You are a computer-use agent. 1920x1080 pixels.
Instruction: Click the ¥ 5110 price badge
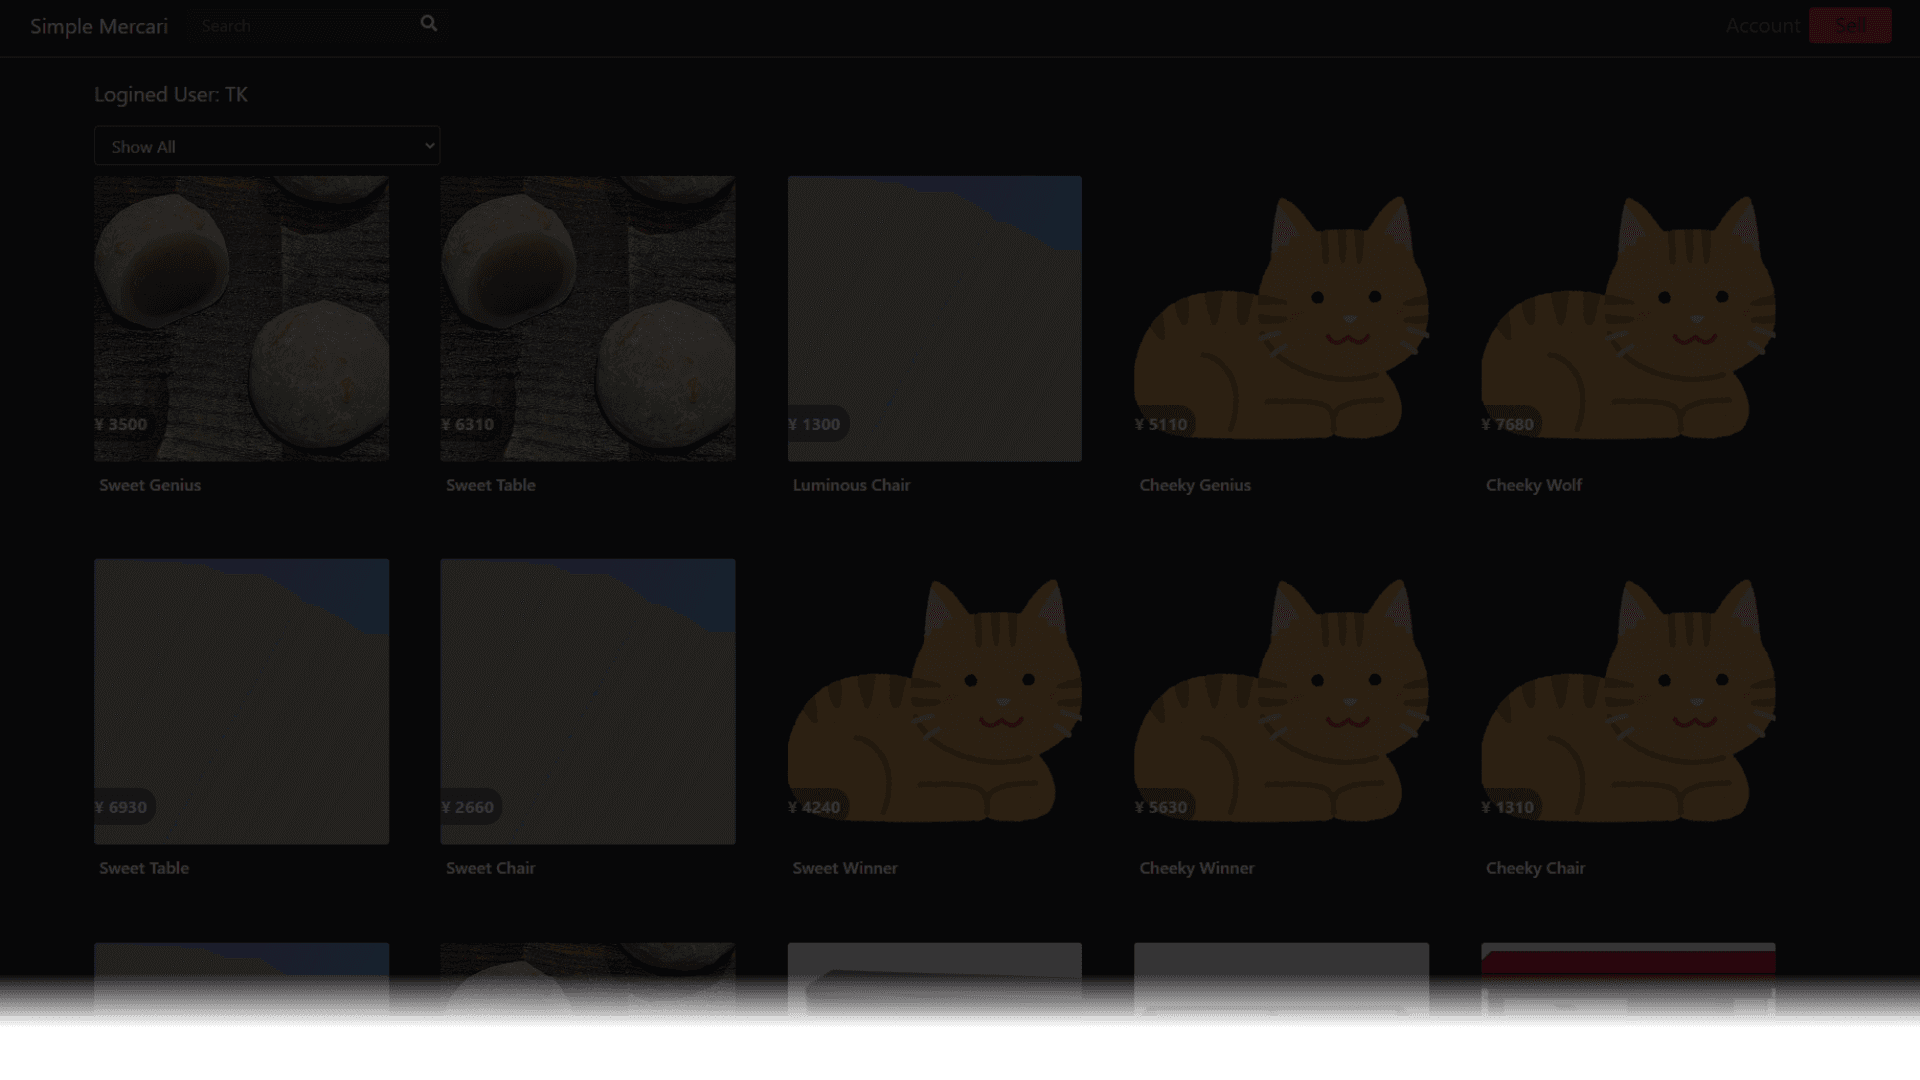pyautogui.click(x=1161, y=424)
